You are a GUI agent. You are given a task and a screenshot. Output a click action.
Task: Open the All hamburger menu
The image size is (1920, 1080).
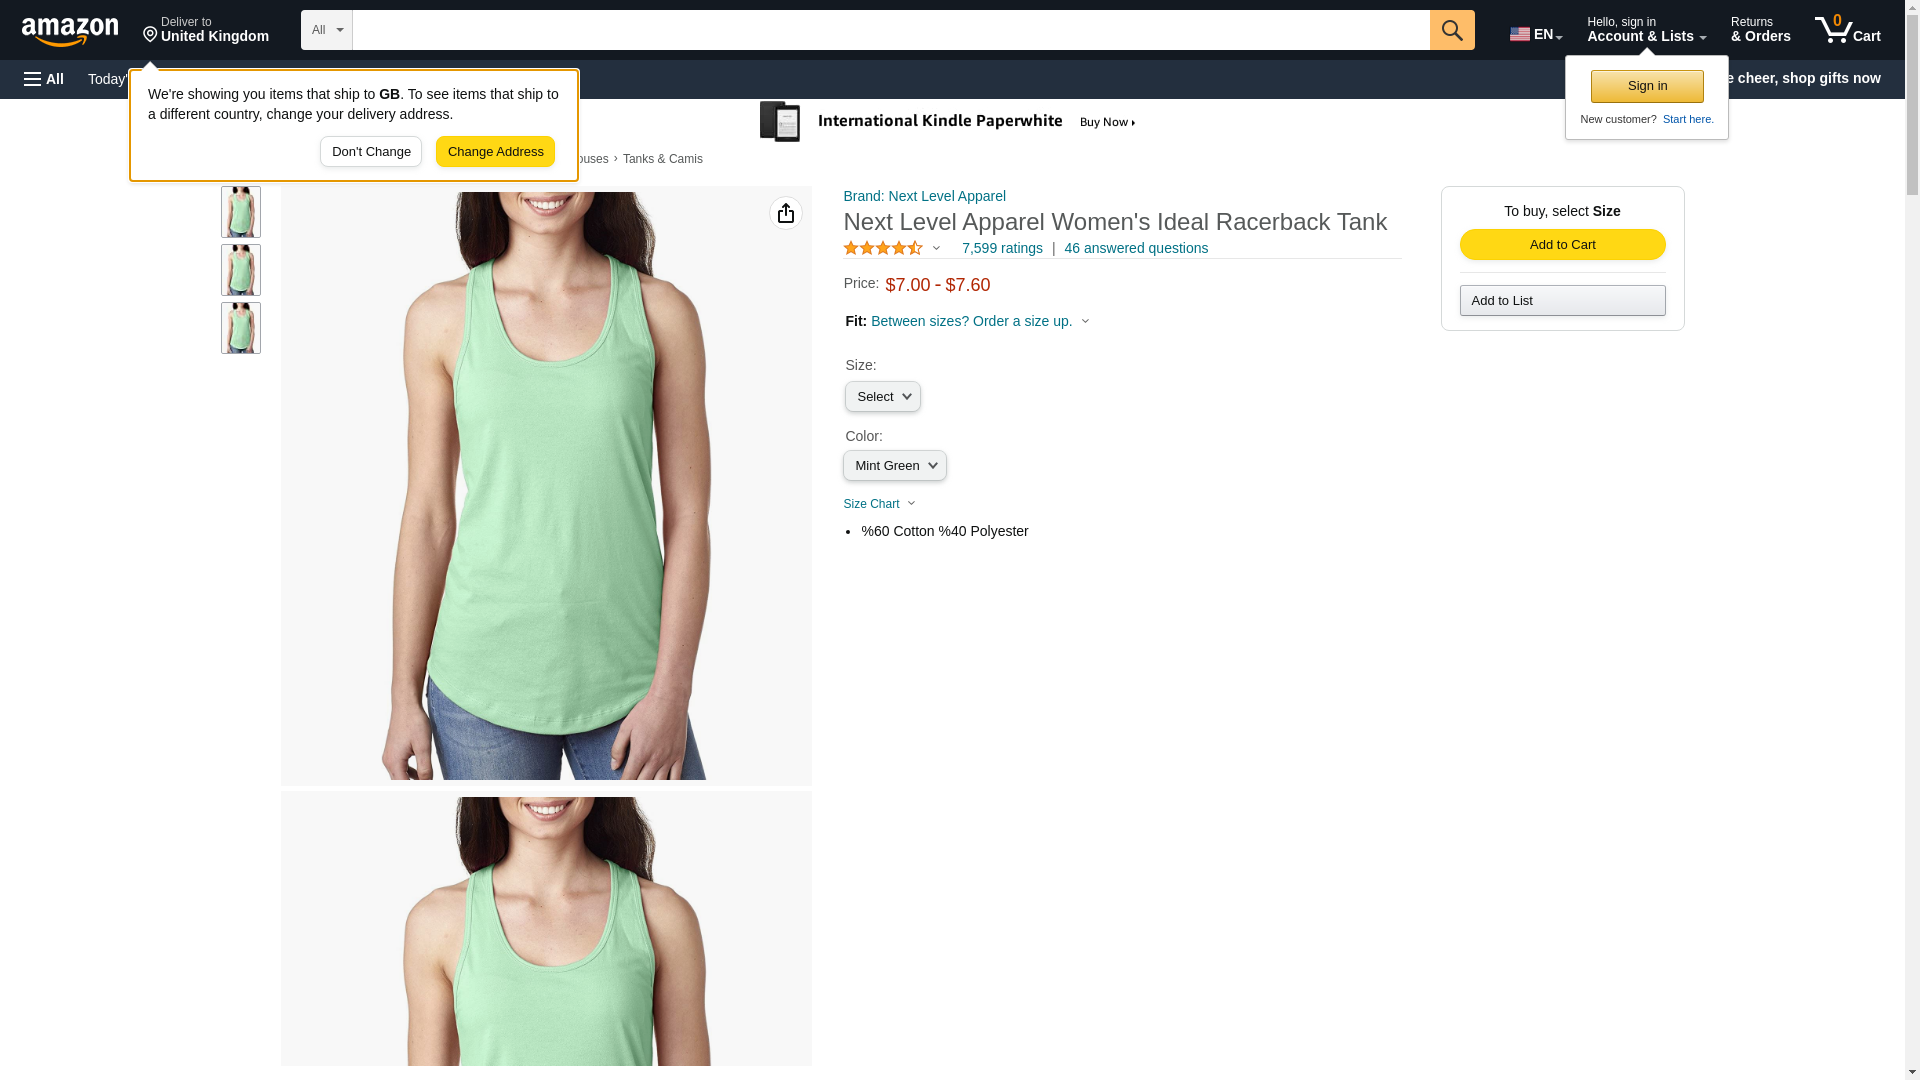pyautogui.click(x=44, y=79)
